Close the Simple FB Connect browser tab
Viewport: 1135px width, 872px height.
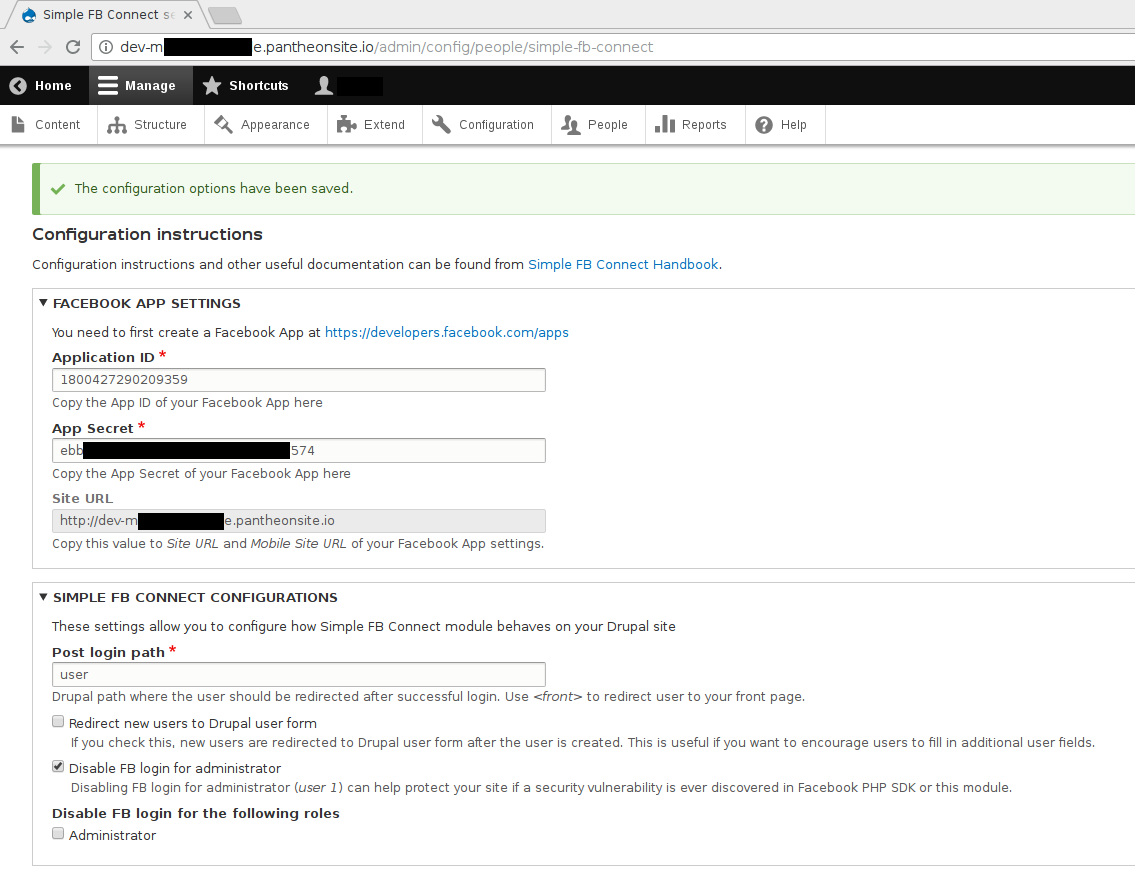(187, 14)
